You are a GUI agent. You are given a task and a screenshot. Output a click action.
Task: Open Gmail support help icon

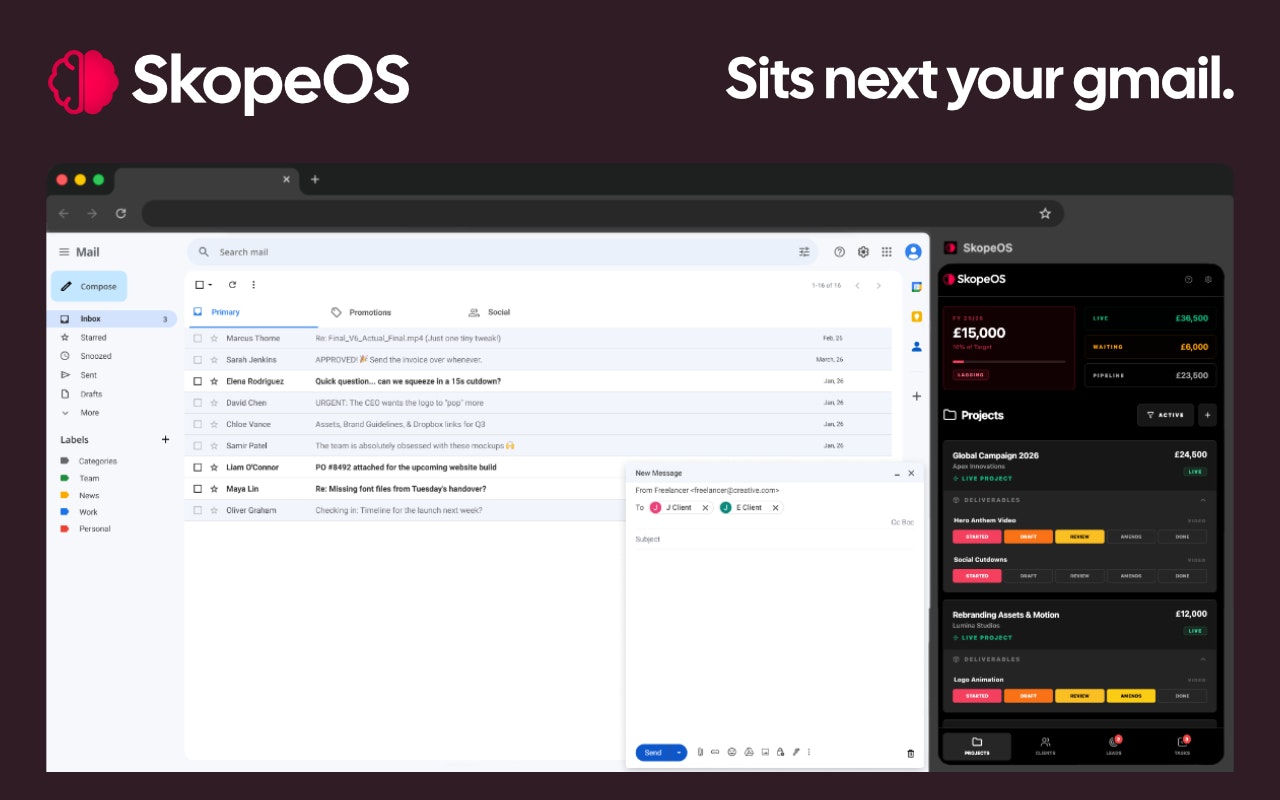pos(840,252)
